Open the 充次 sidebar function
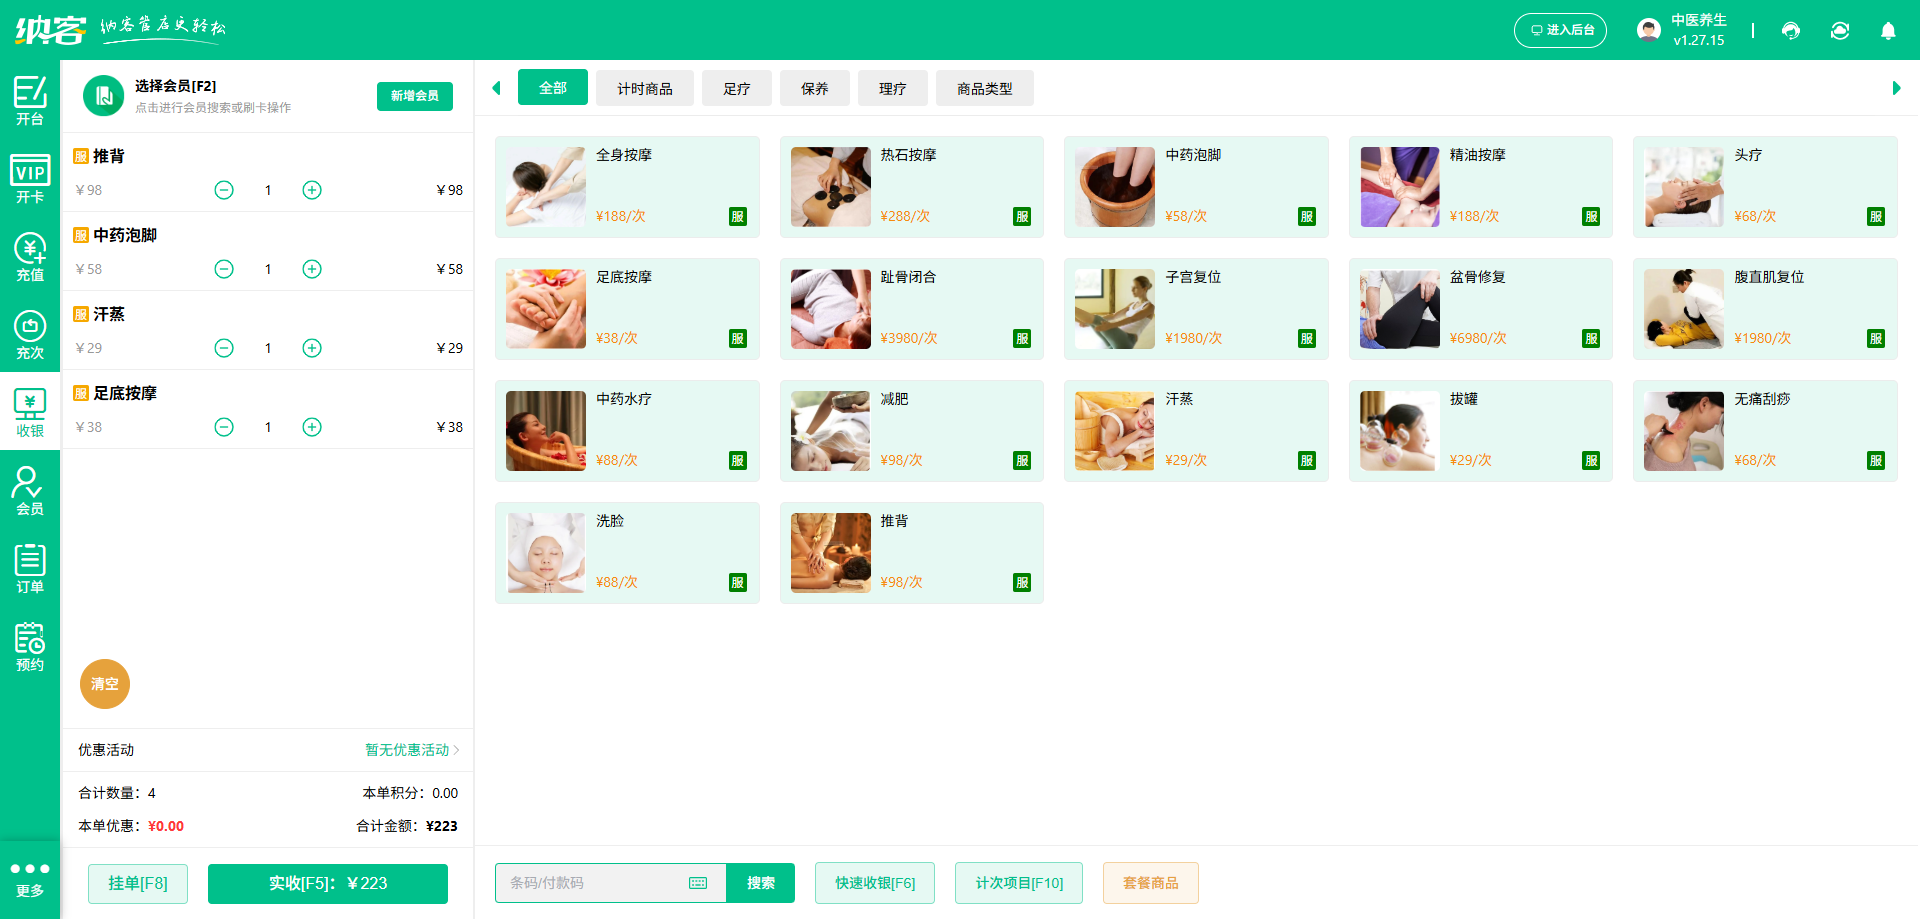Screen dimensions: 1920x919 (x=30, y=332)
